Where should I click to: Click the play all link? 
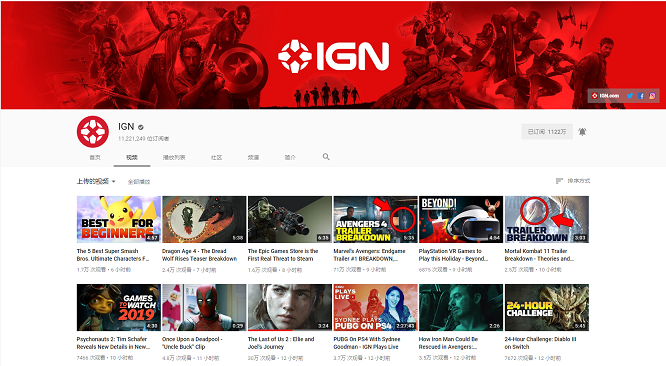[139, 182]
